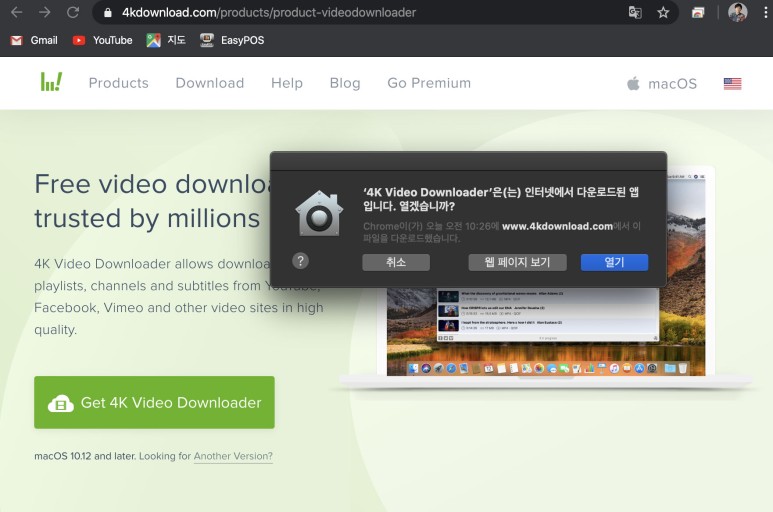Open Chrome three-dot menu
This screenshot has width=773, height=512.
(x=765, y=12)
